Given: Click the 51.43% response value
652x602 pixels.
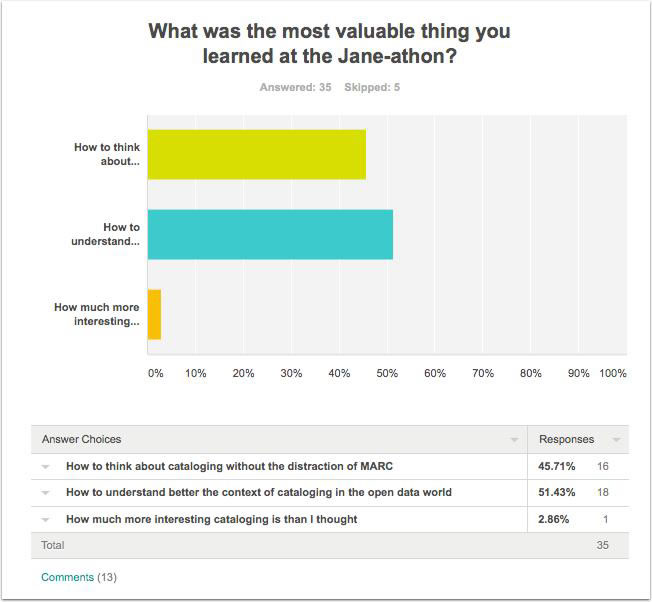Looking at the screenshot, I should pos(556,492).
